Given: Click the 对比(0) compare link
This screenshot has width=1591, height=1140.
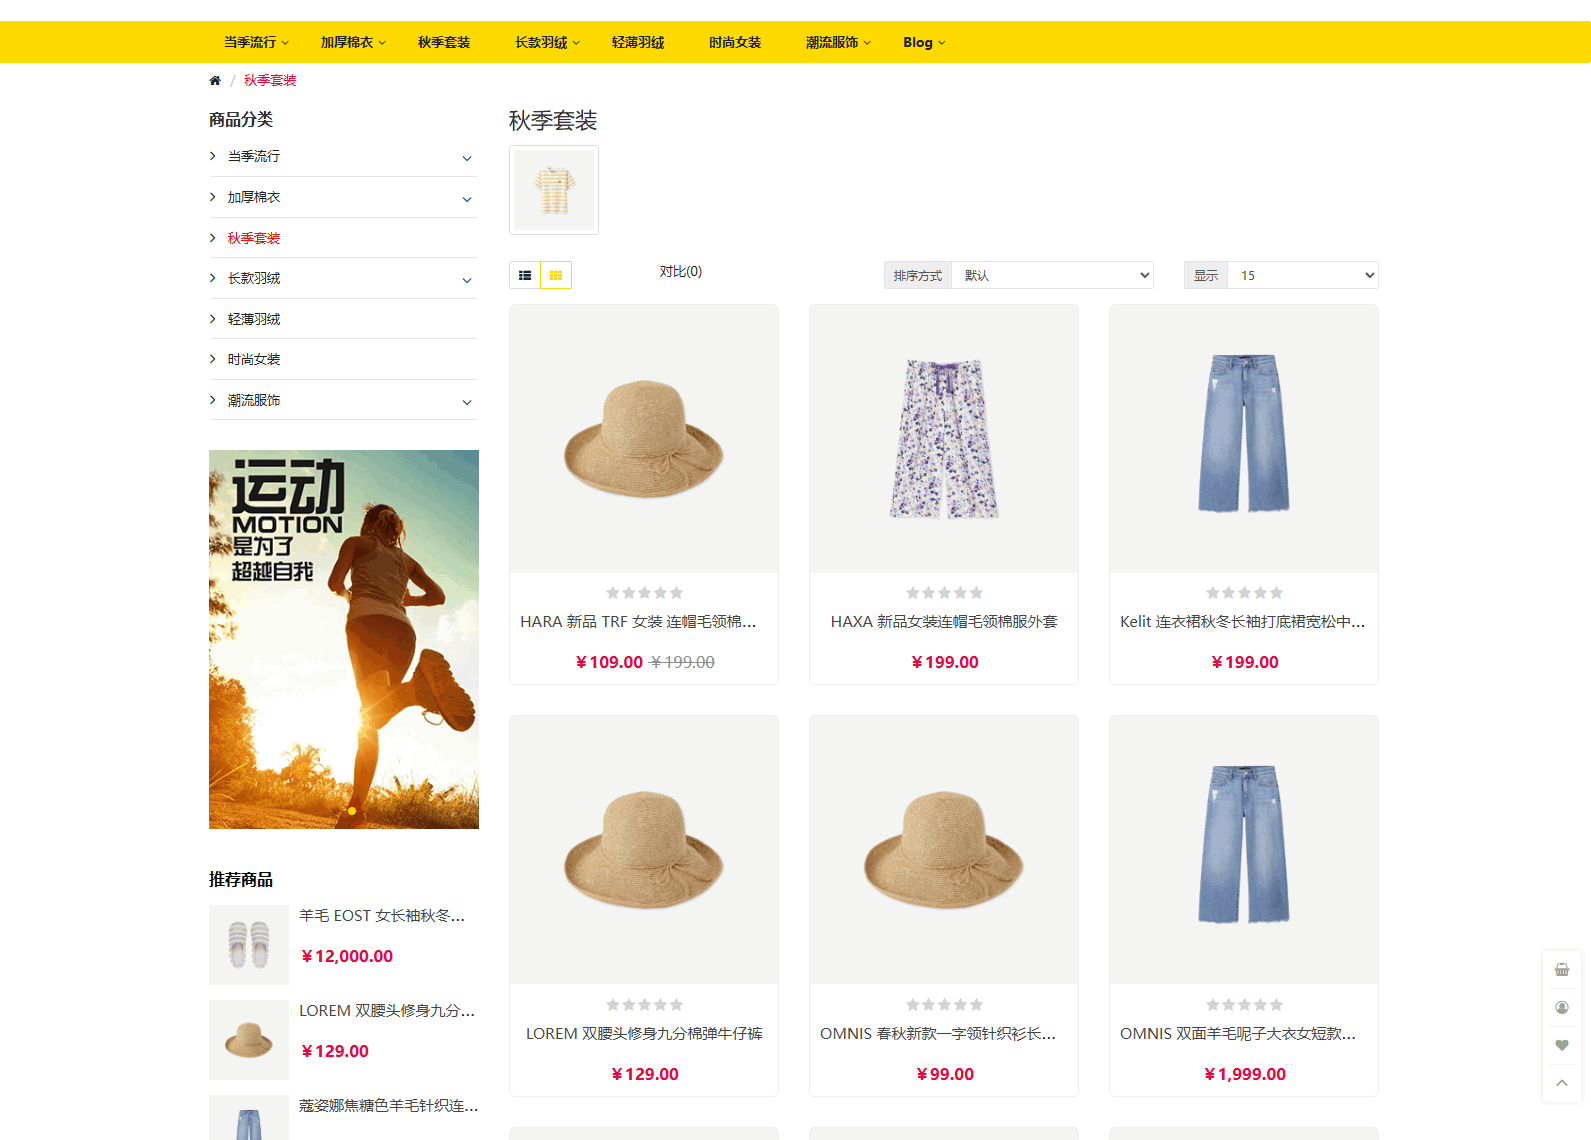Looking at the screenshot, I should [680, 272].
